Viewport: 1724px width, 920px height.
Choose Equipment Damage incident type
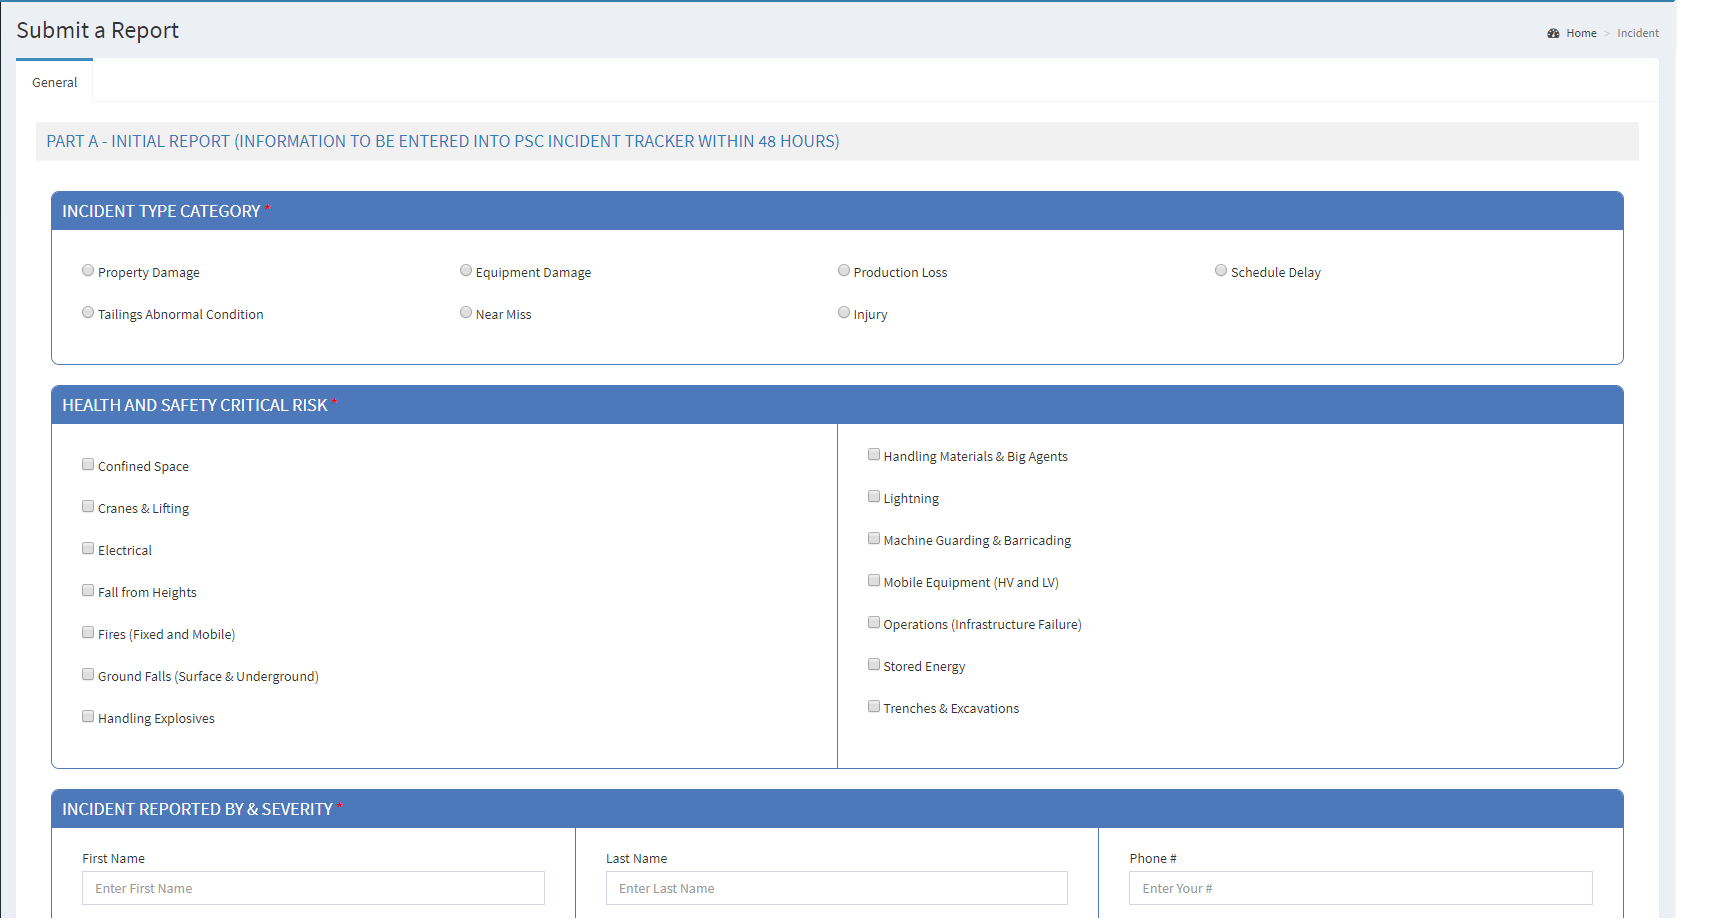[466, 271]
